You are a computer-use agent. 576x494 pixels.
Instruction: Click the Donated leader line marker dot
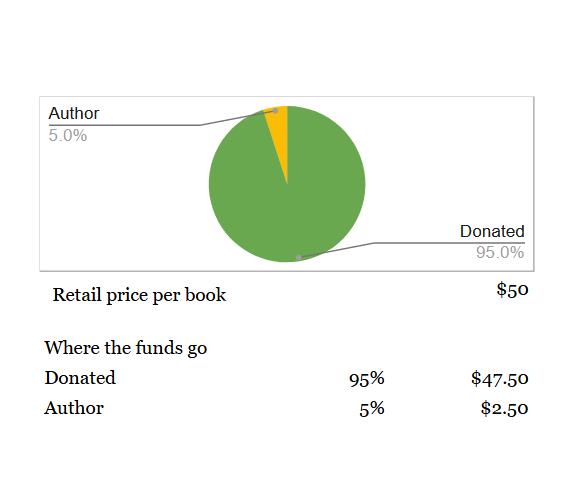[x=299, y=257]
